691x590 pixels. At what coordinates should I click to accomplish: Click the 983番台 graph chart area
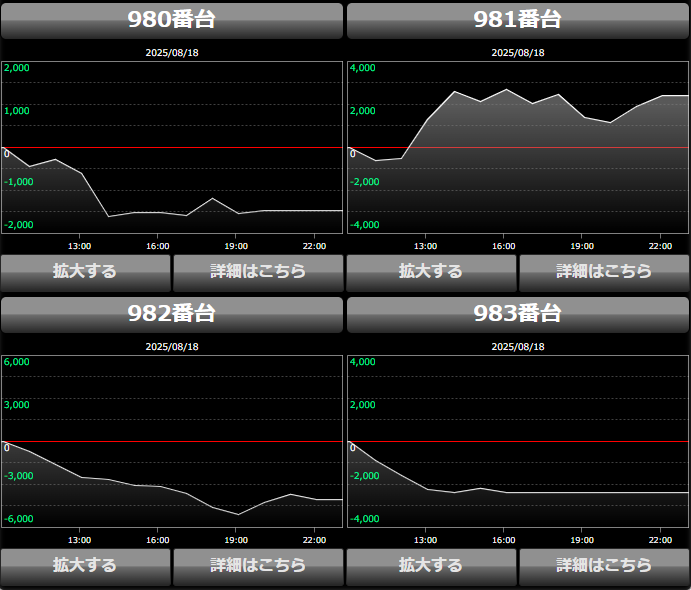coord(518,441)
